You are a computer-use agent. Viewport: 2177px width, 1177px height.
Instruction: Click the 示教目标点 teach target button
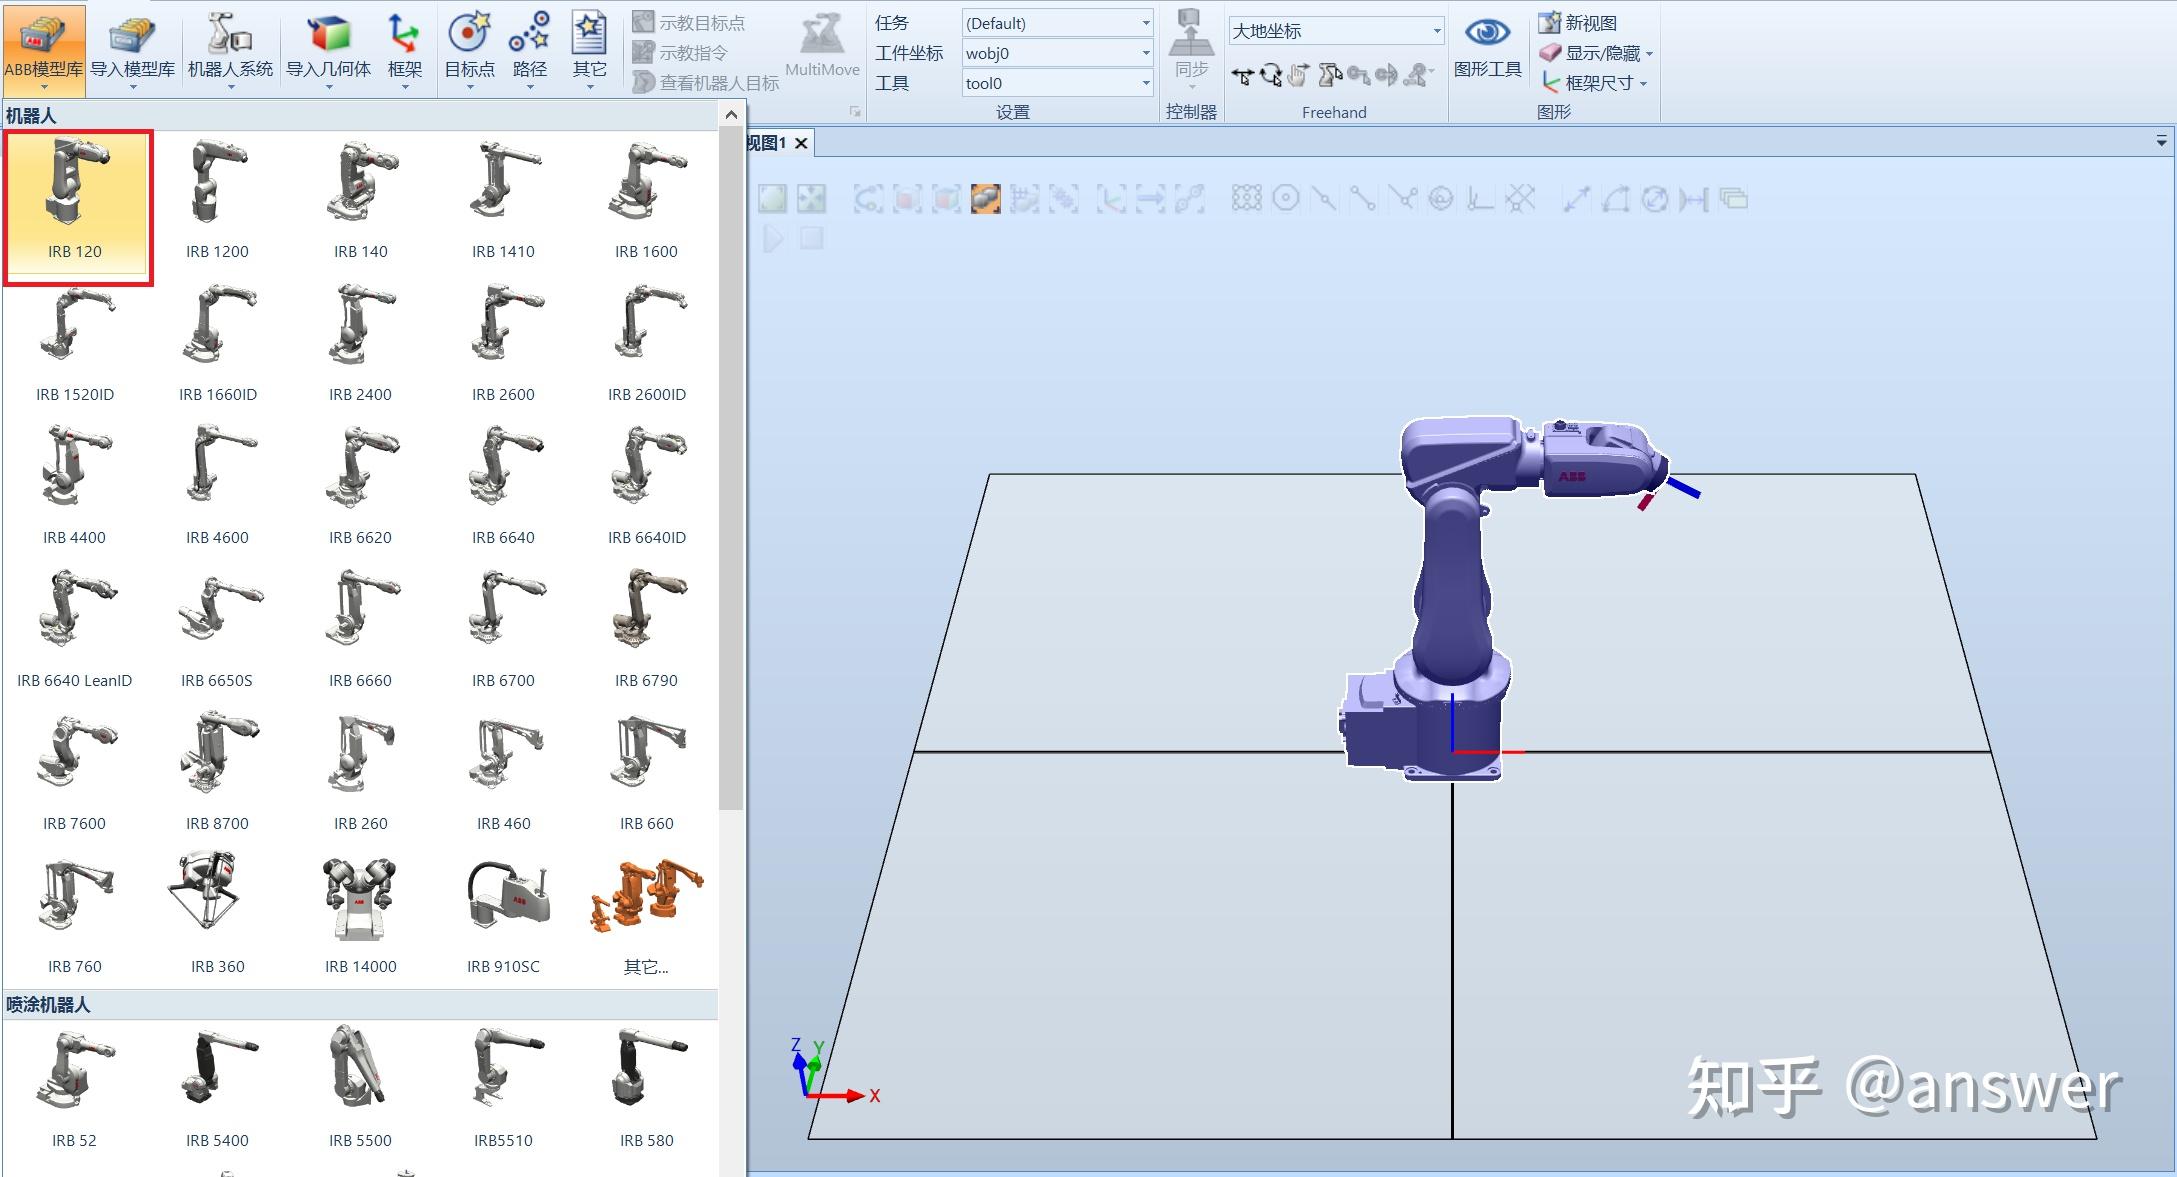(x=692, y=21)
